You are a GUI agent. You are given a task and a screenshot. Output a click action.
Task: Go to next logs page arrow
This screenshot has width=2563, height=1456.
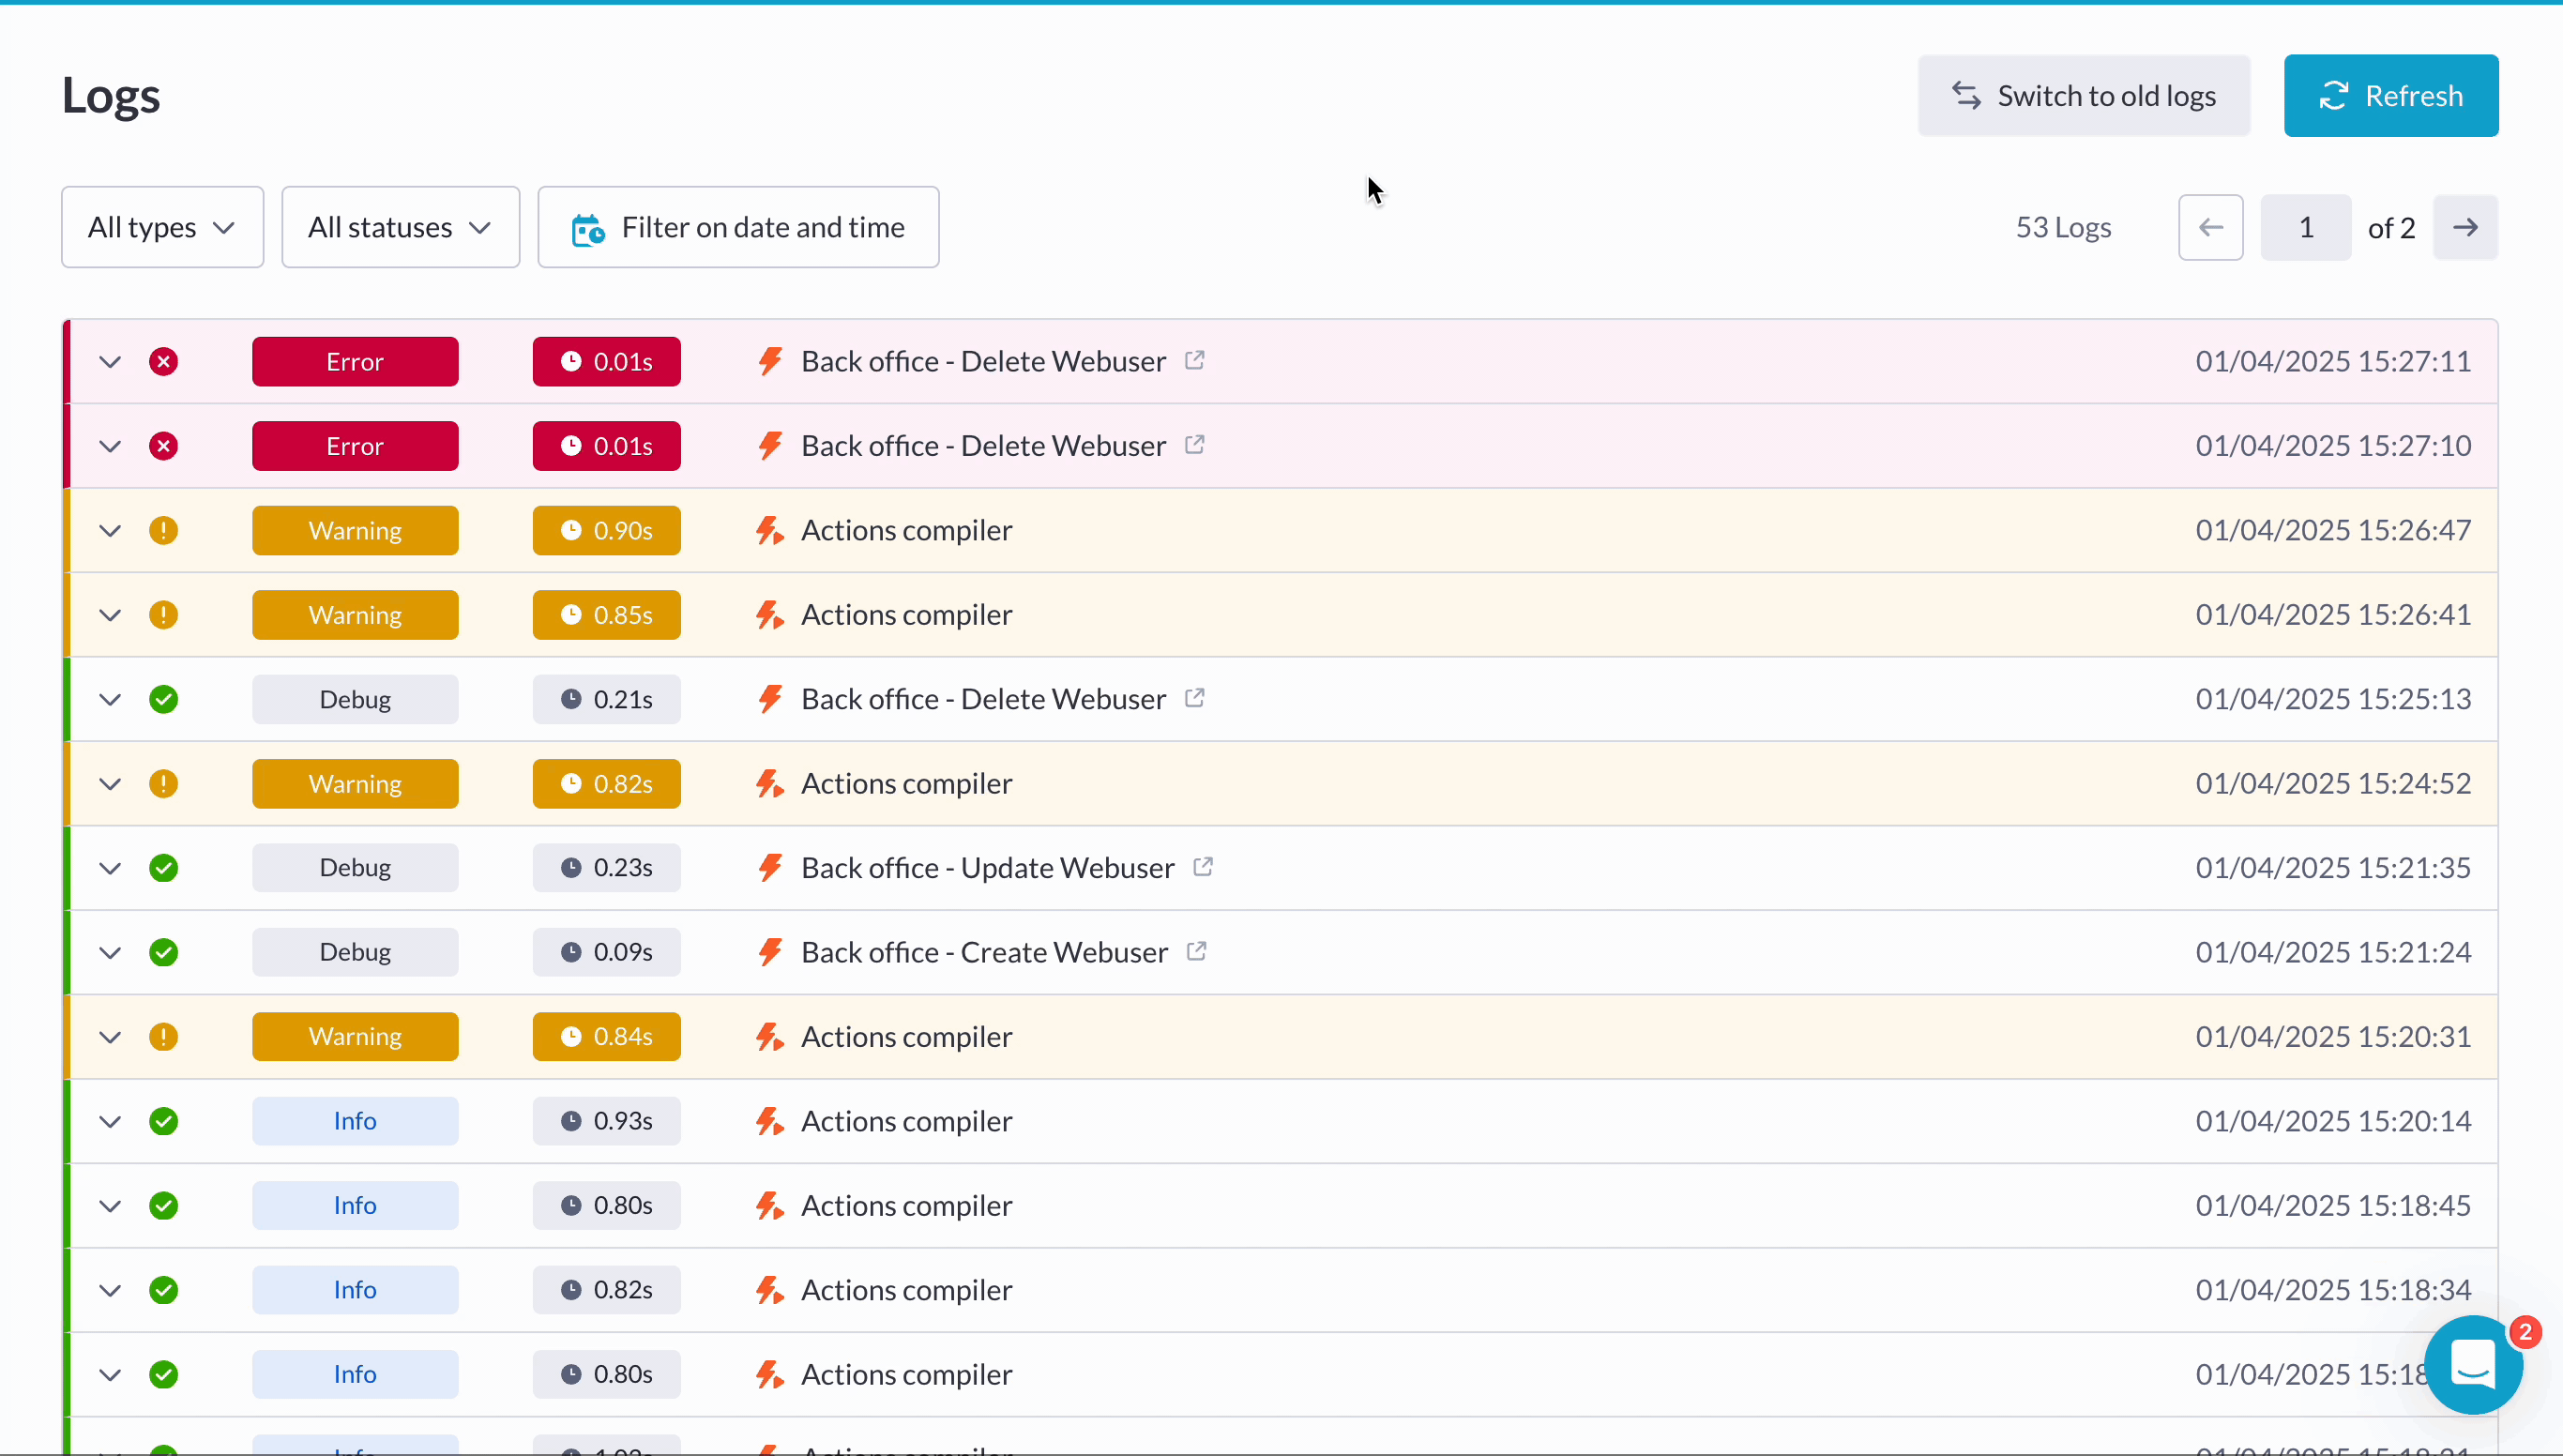click(x=2465, y=227)
